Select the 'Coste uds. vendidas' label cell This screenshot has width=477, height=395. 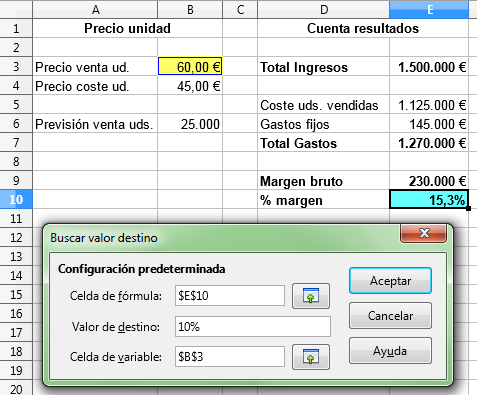[323, 104]
